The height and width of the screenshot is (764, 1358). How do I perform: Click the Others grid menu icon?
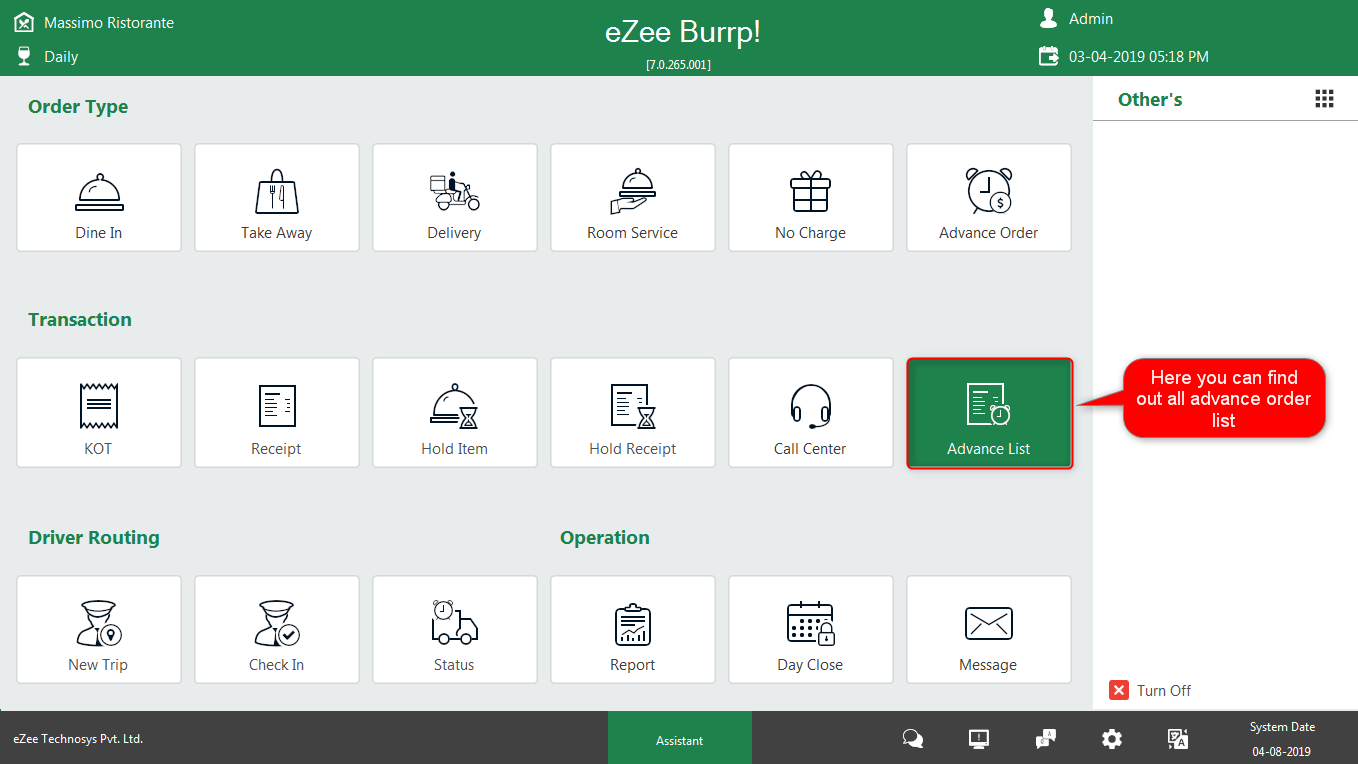click(1324, 98)
